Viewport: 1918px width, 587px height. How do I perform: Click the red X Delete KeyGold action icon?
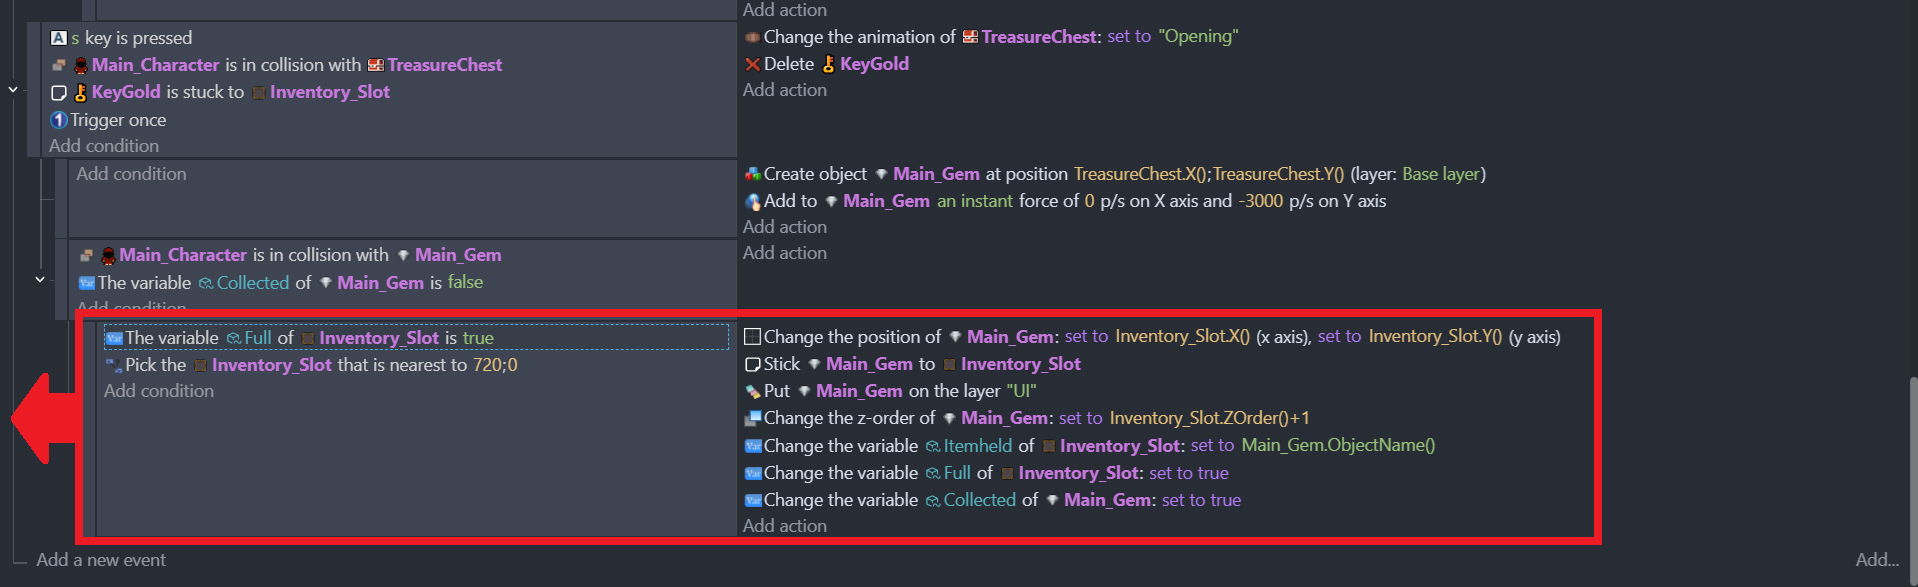752,64
